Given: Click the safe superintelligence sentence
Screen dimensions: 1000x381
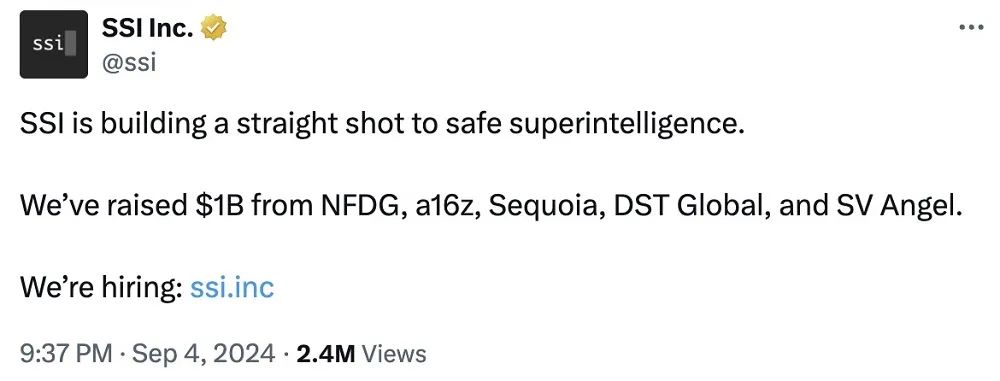Looking at the screenshot, I should [x=382, y=124].
